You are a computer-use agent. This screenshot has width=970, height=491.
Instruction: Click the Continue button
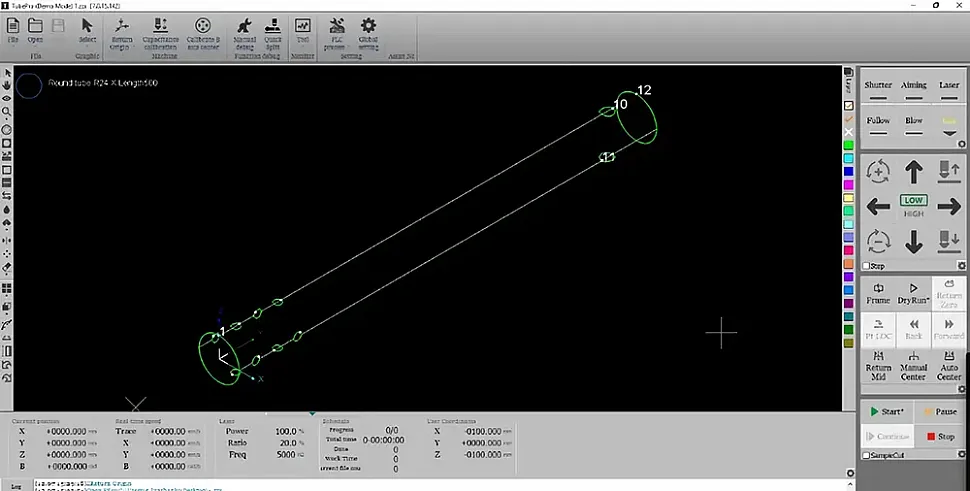(886, 437)
